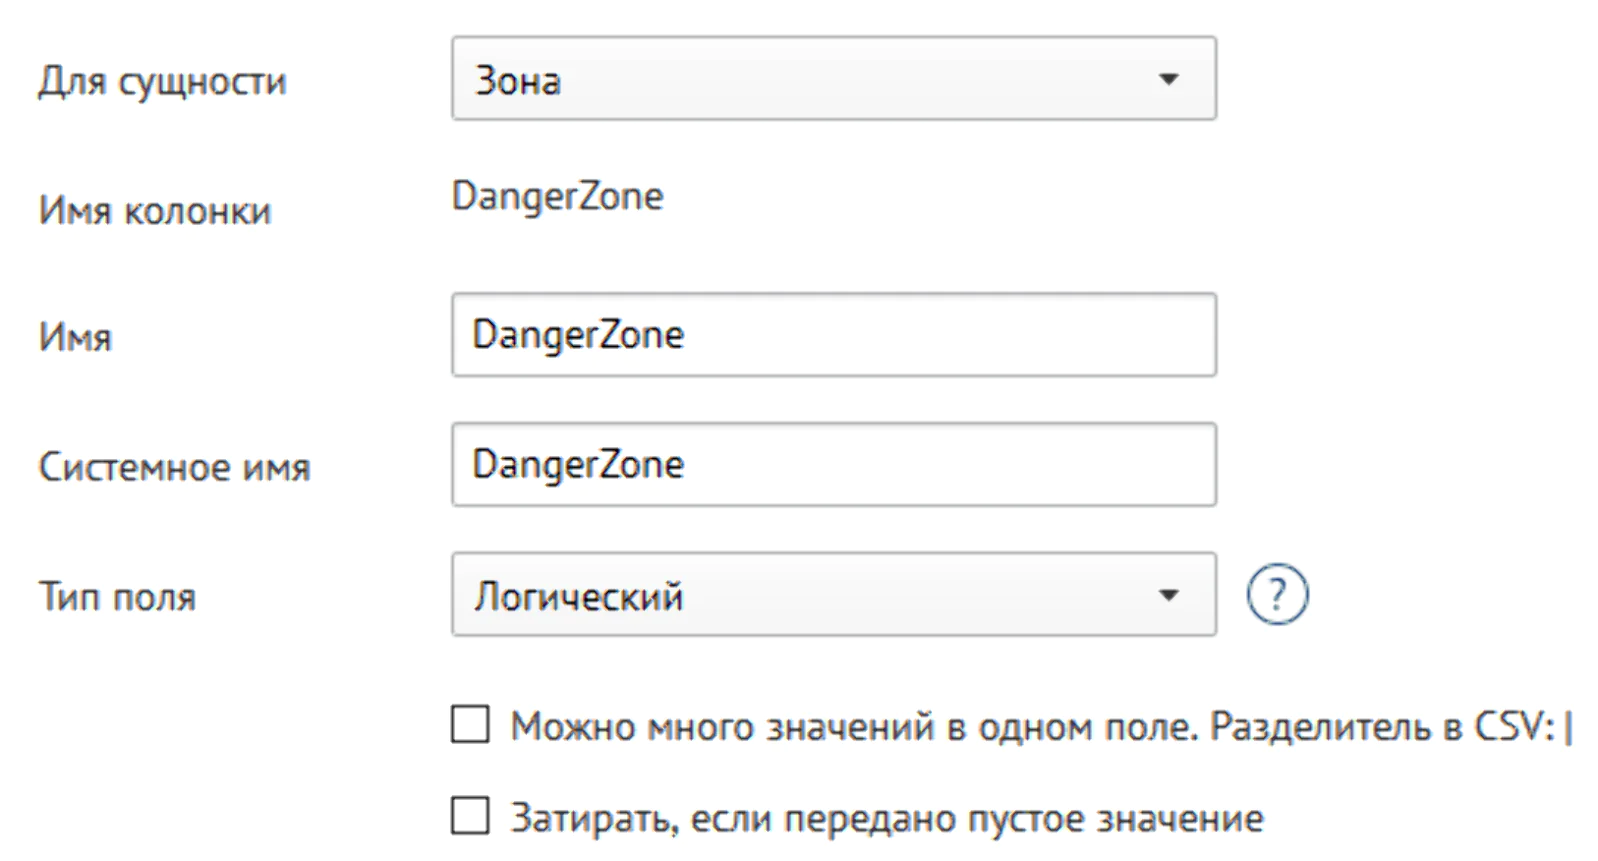Click the Тип поля label
This screenshot has width=1598, height=861.
(117, 597)
